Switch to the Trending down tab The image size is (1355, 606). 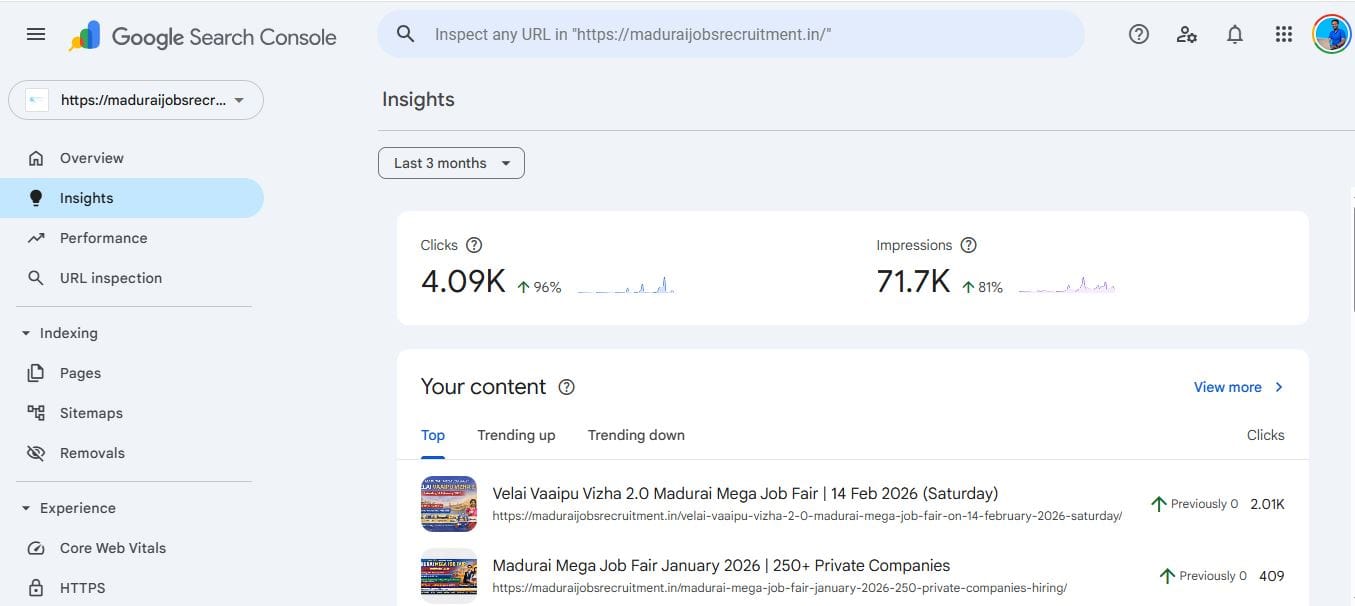(636, 435)
